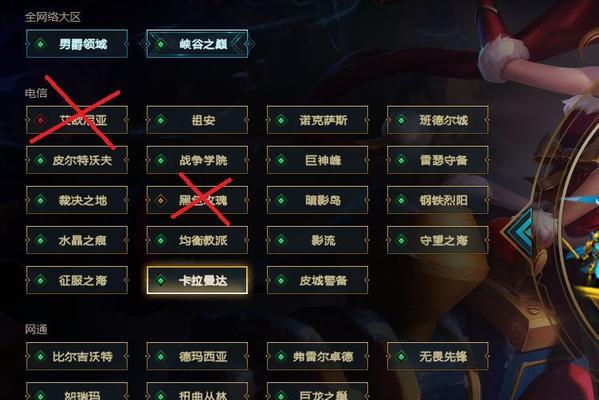Choose the 雷瑟守备 server
This screenshot has width=599, height=400.
(x=438, y=160)
